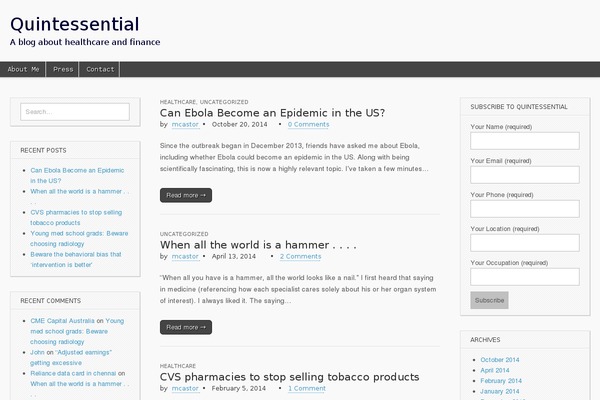The height and width of the screenshot is (400, 600).
Task: Open mcastor author link on hammer post
Action: pyautogui.click(x=185, y=256)
